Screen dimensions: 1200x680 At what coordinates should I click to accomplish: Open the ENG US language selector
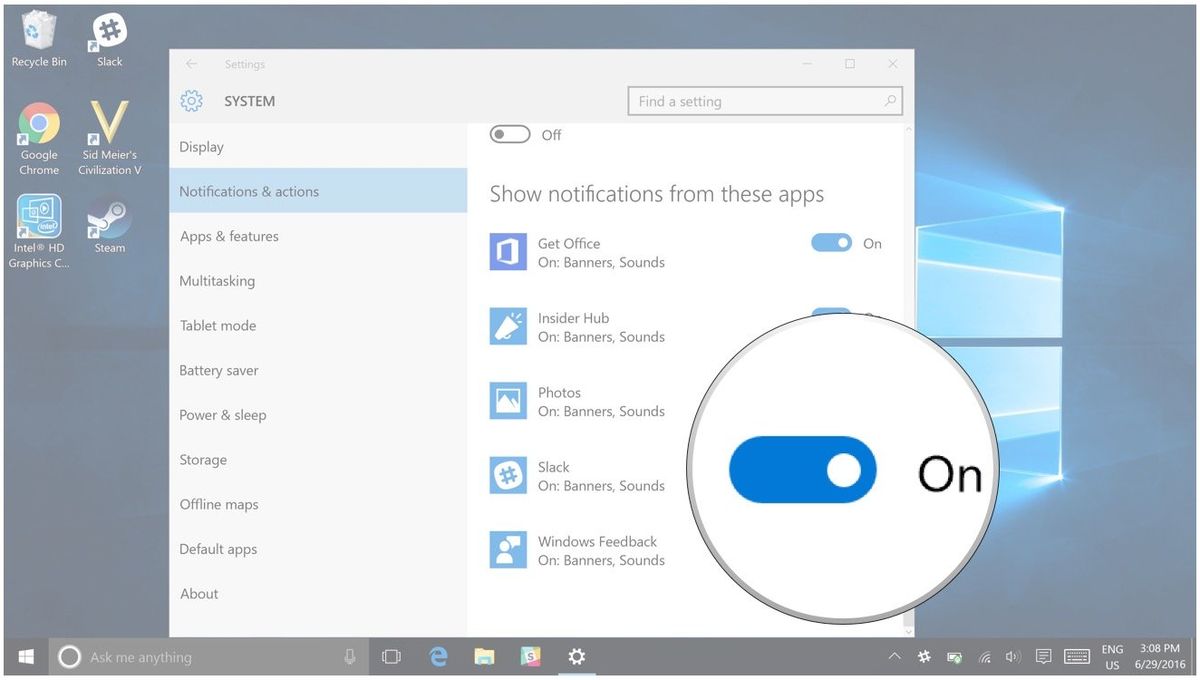coord(1112,657)
